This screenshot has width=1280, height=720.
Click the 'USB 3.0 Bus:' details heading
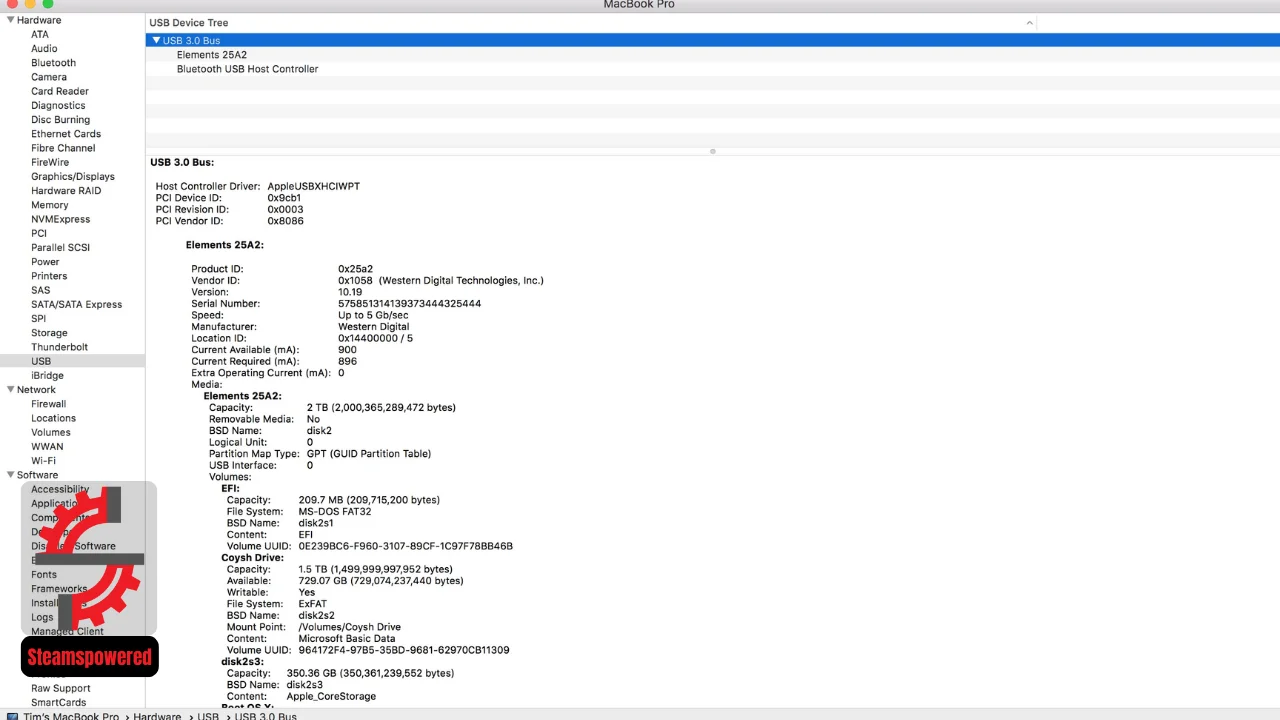coord(182,162)
